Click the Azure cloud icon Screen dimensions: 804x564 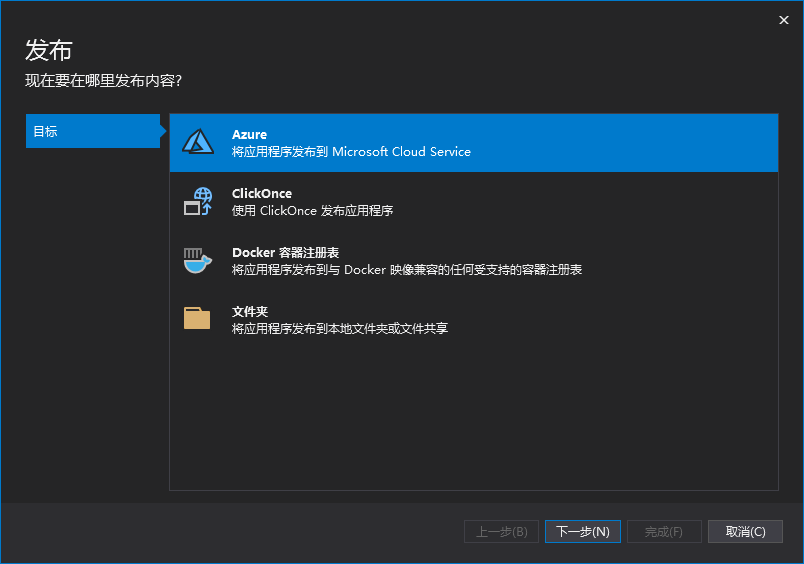198,142
